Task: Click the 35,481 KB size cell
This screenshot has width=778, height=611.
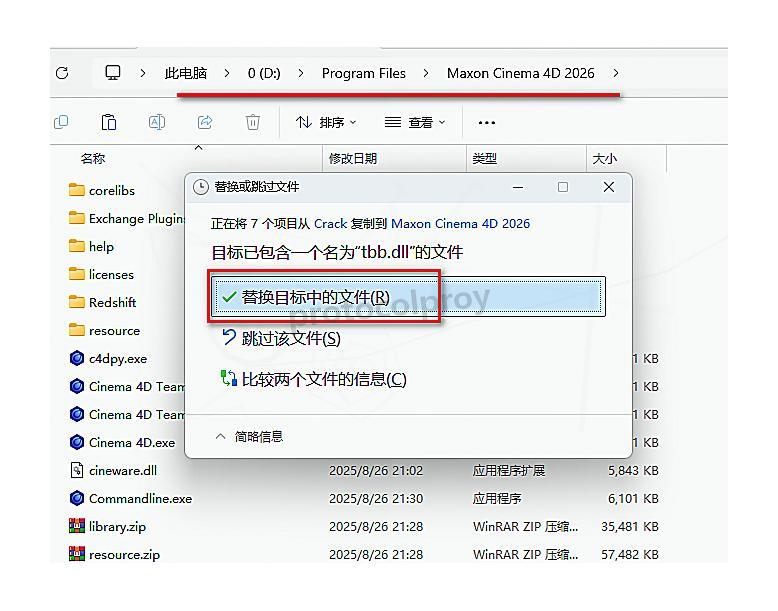Action: [630, 526]
